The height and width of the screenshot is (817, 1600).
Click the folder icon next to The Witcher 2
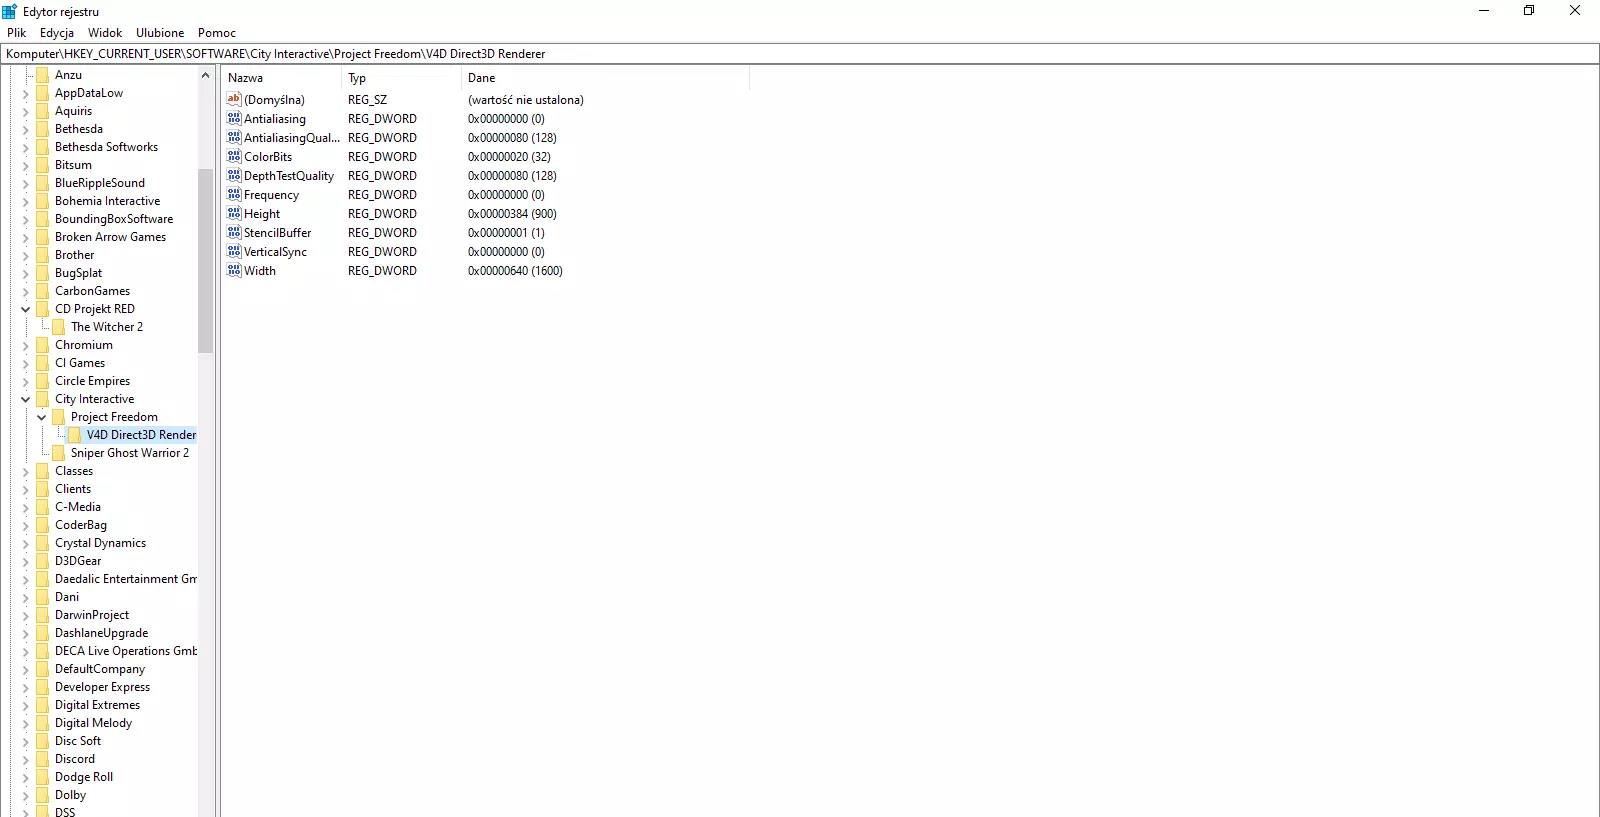click(x=58, y=327)
